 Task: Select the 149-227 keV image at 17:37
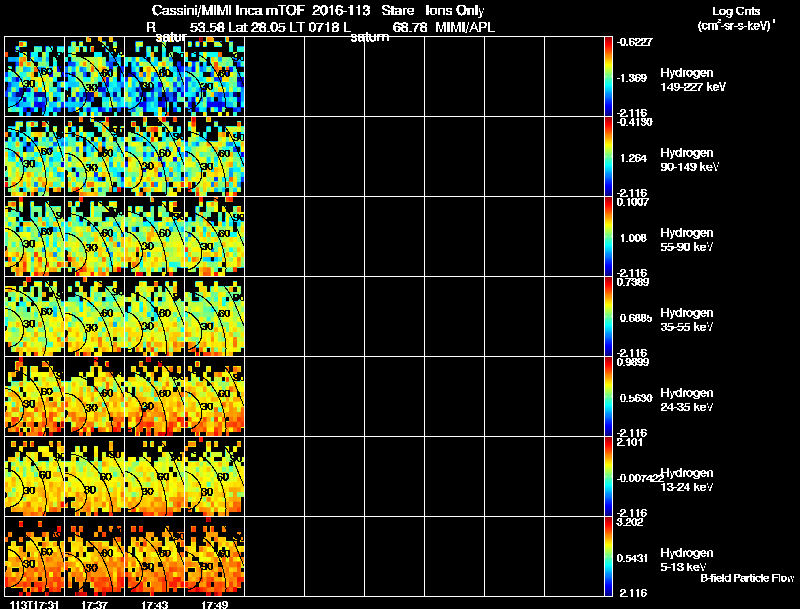pyautogui.click(x=94, y=77)
